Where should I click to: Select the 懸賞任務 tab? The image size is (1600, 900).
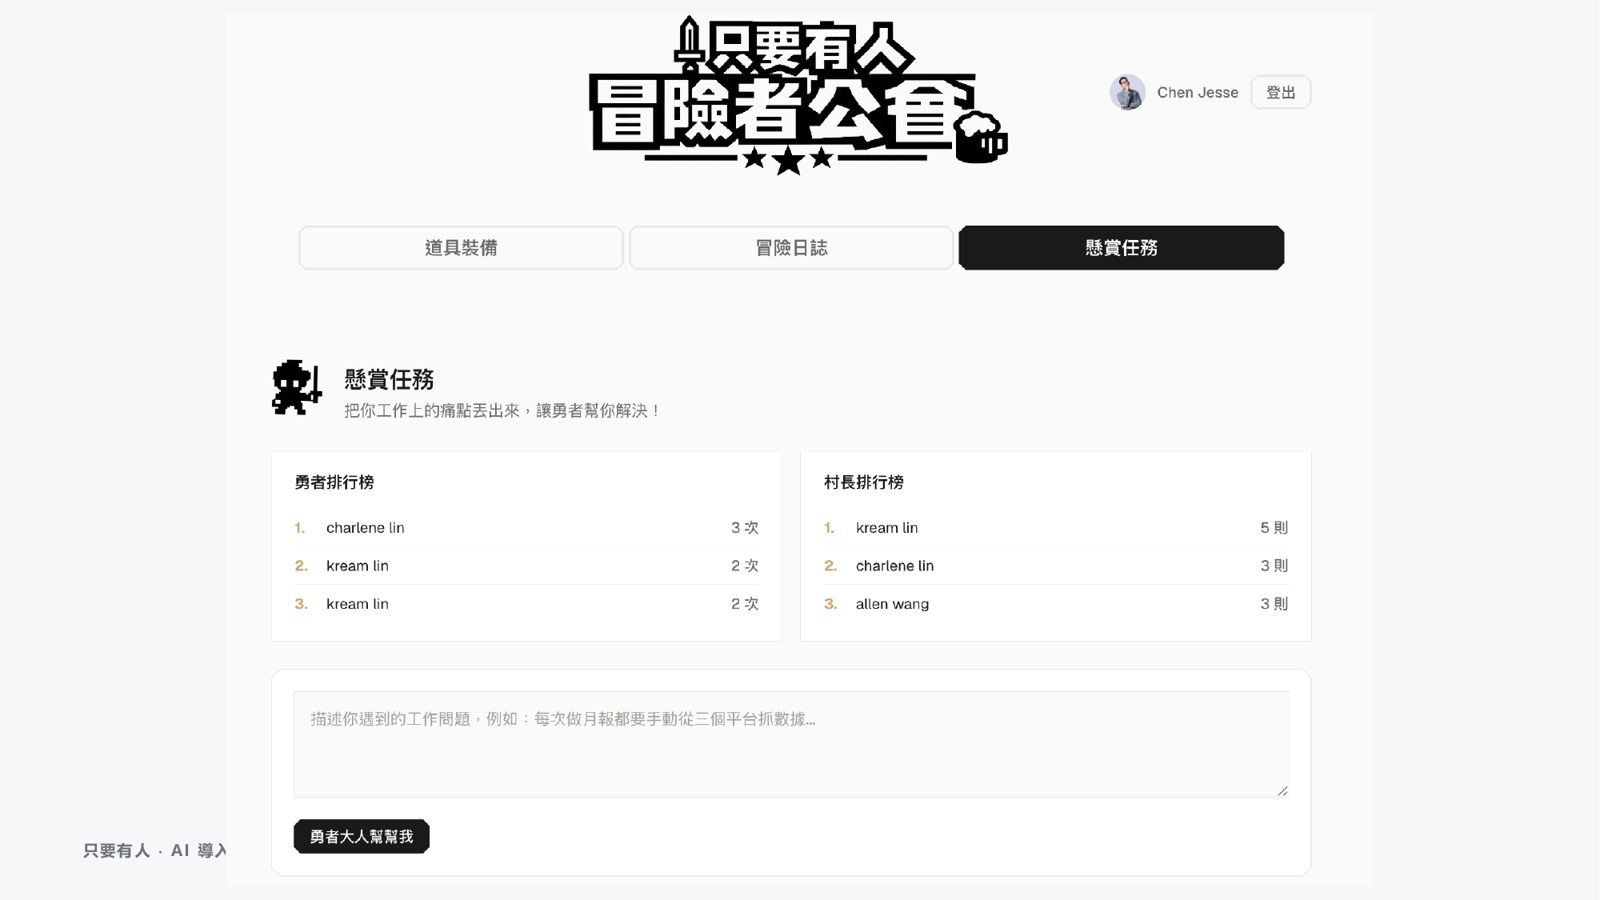(1121, 248)
